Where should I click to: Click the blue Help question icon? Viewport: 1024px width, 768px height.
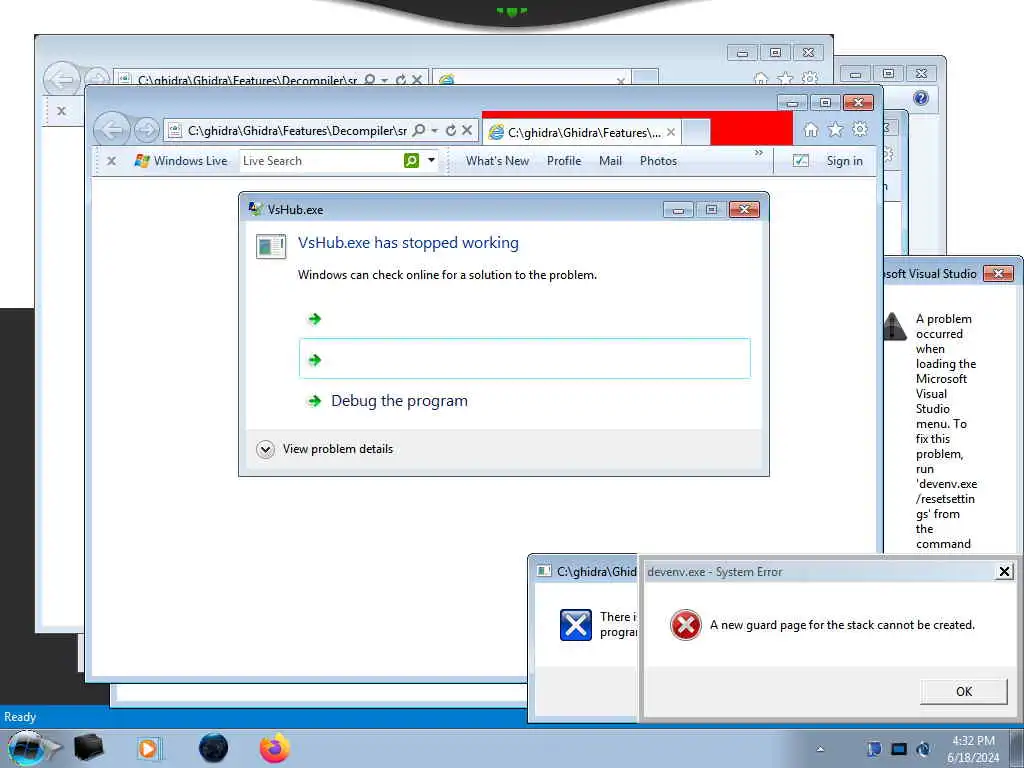click(921, 98)
